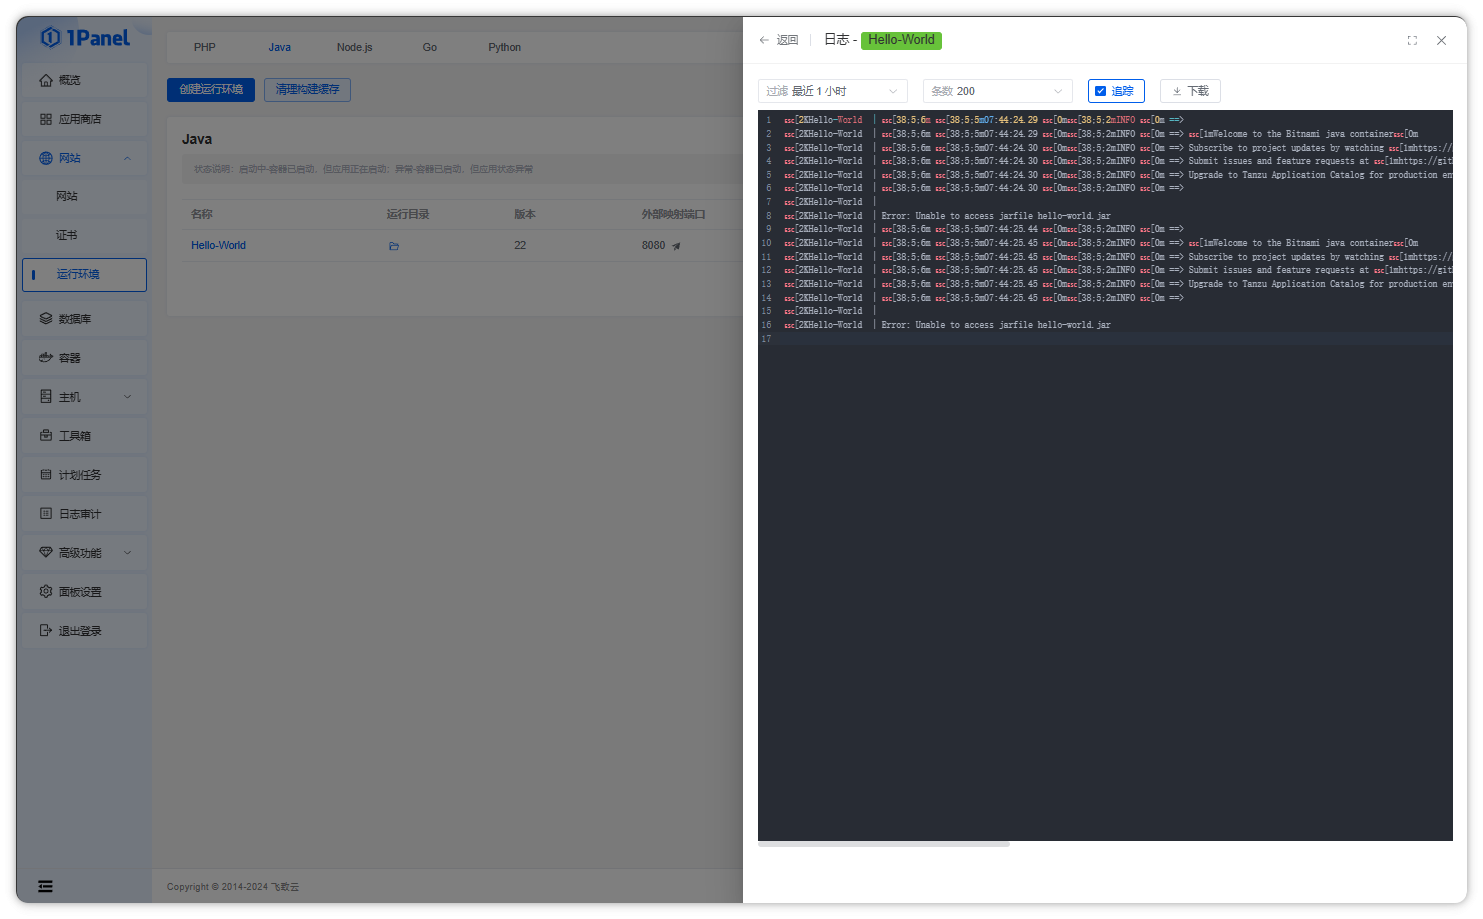Open the Hello-World runtime link
Image resolution: width=1483 pixels, height=919 pixels.
tap(219, 246)
